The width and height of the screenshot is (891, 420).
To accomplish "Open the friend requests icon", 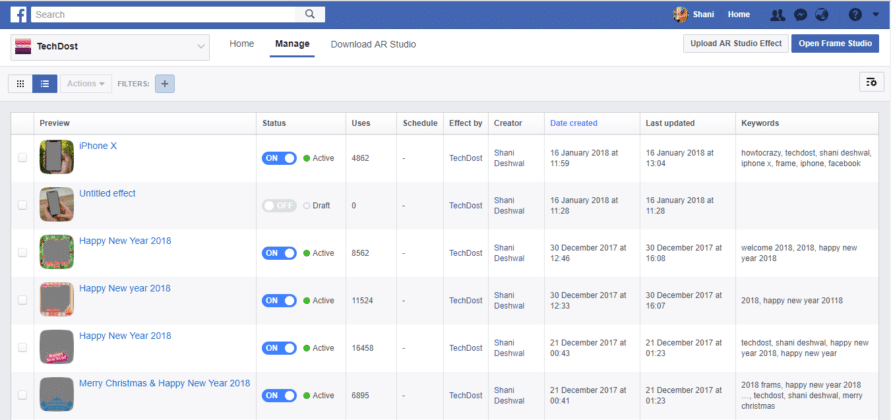I will point(778,15).
